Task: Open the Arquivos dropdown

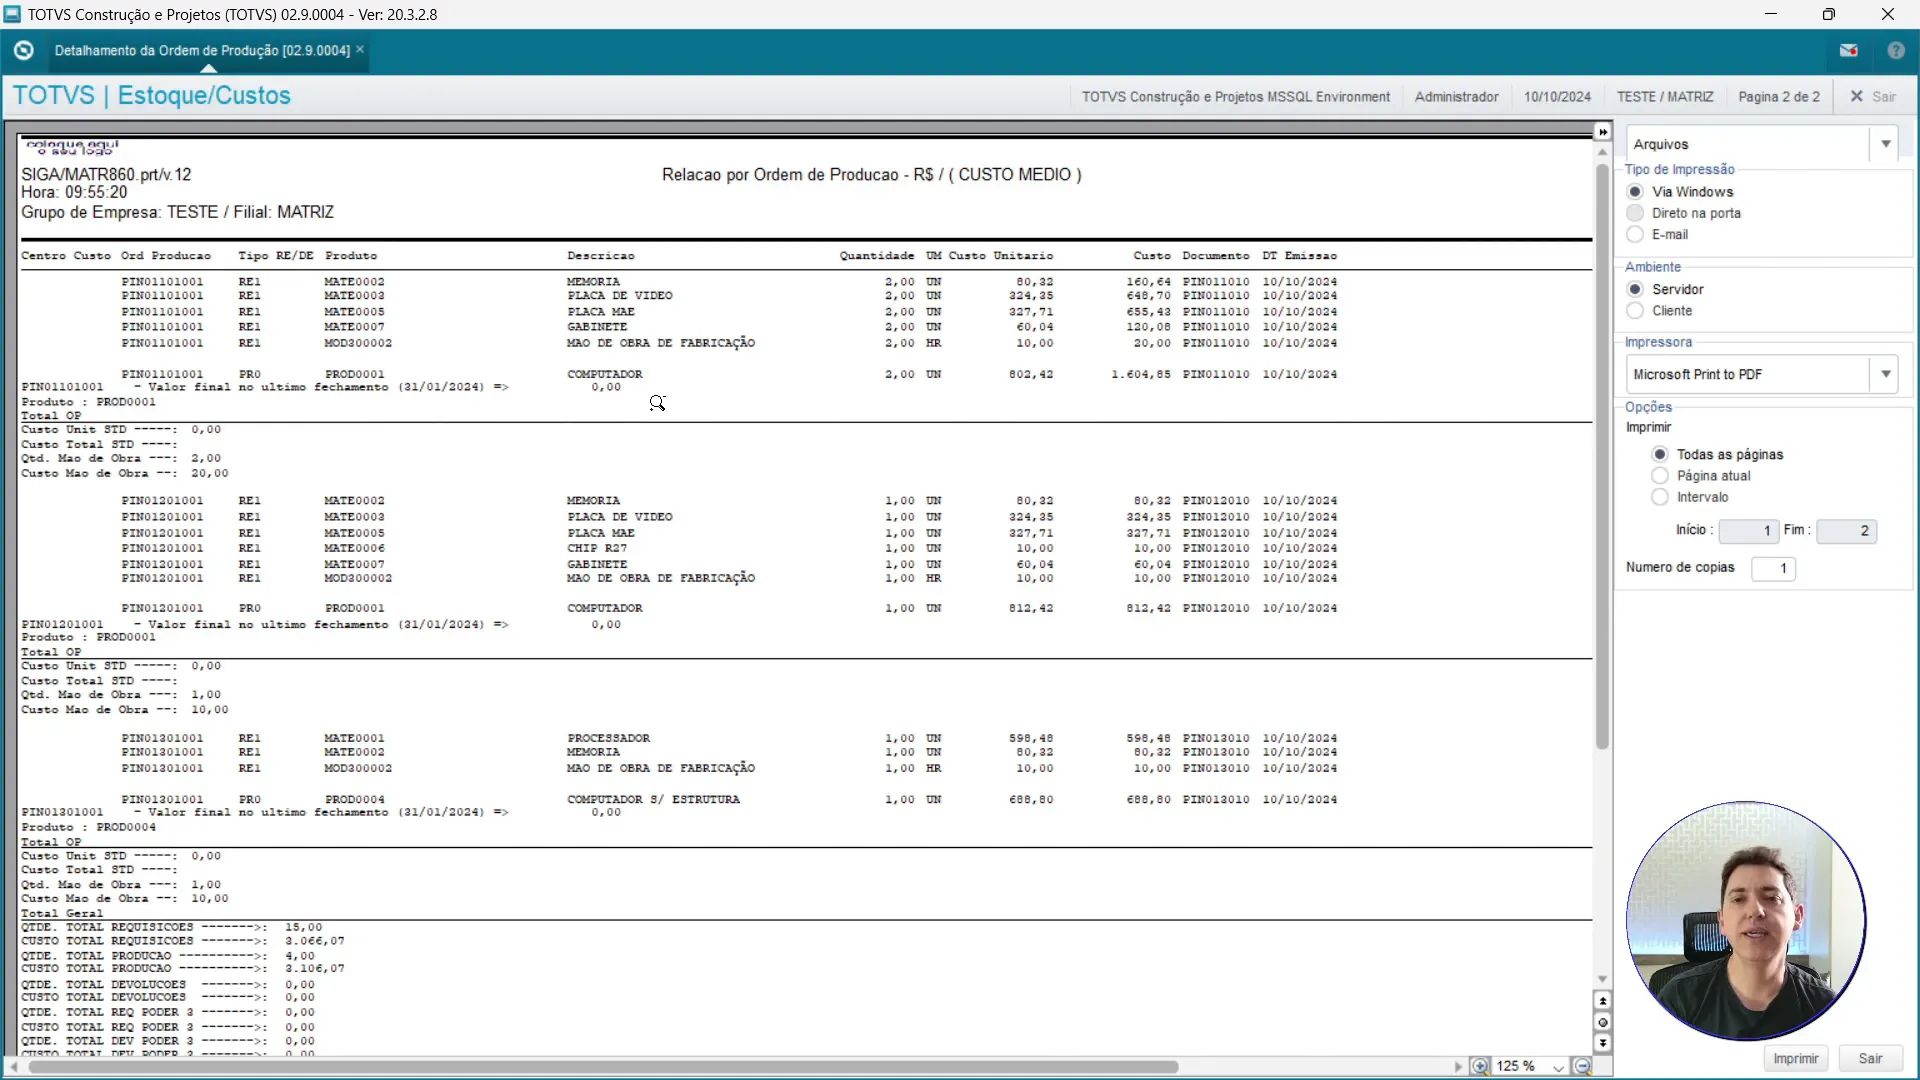Action: click(1885, 144)
